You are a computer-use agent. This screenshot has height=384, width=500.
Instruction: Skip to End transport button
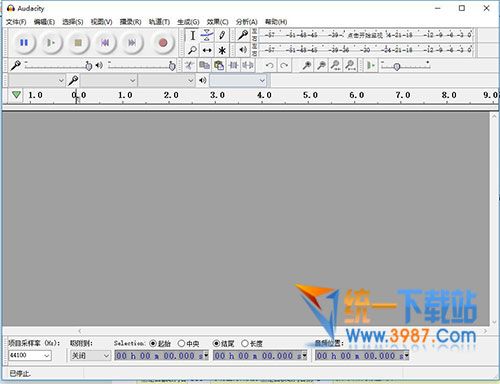coord(132,43)
